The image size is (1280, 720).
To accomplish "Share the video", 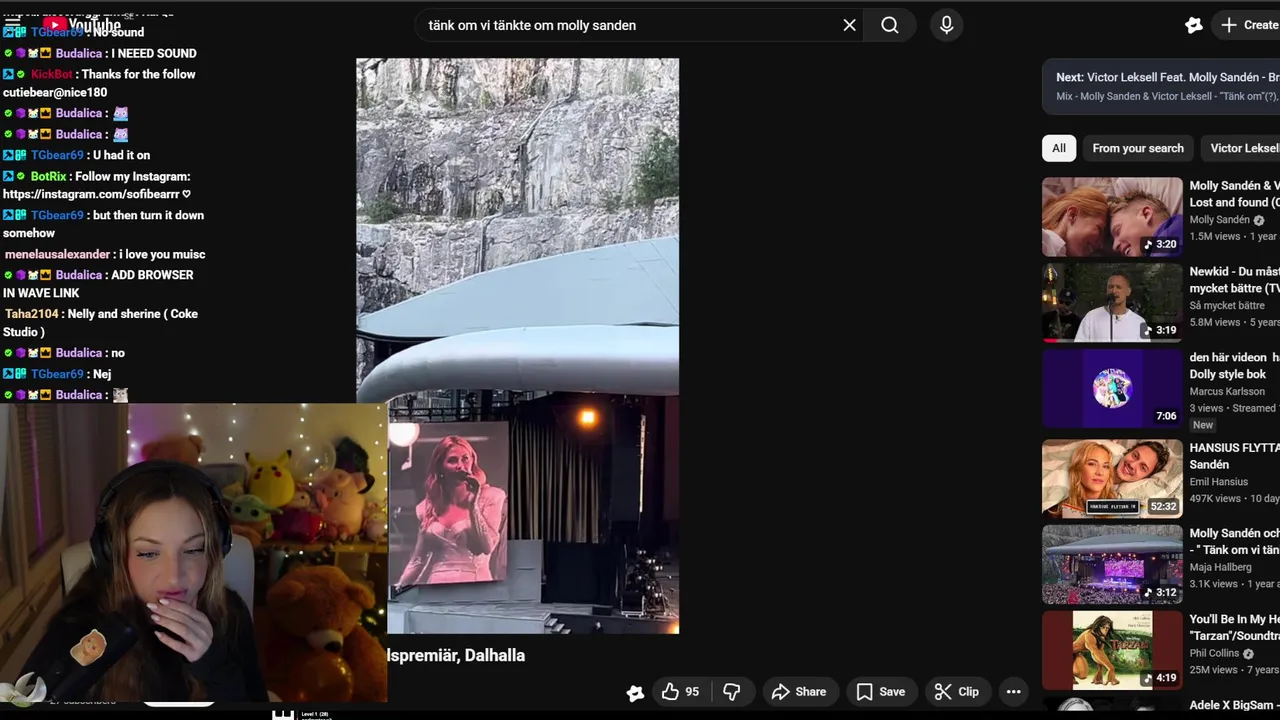I will (798, 692).
